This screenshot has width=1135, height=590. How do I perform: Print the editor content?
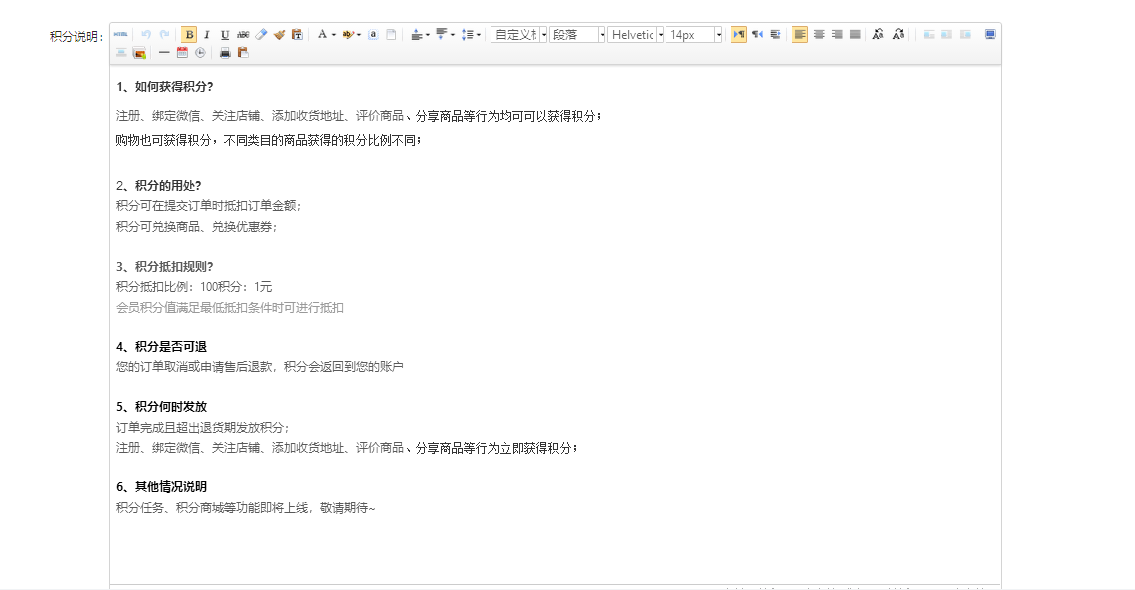coord(225,52)
